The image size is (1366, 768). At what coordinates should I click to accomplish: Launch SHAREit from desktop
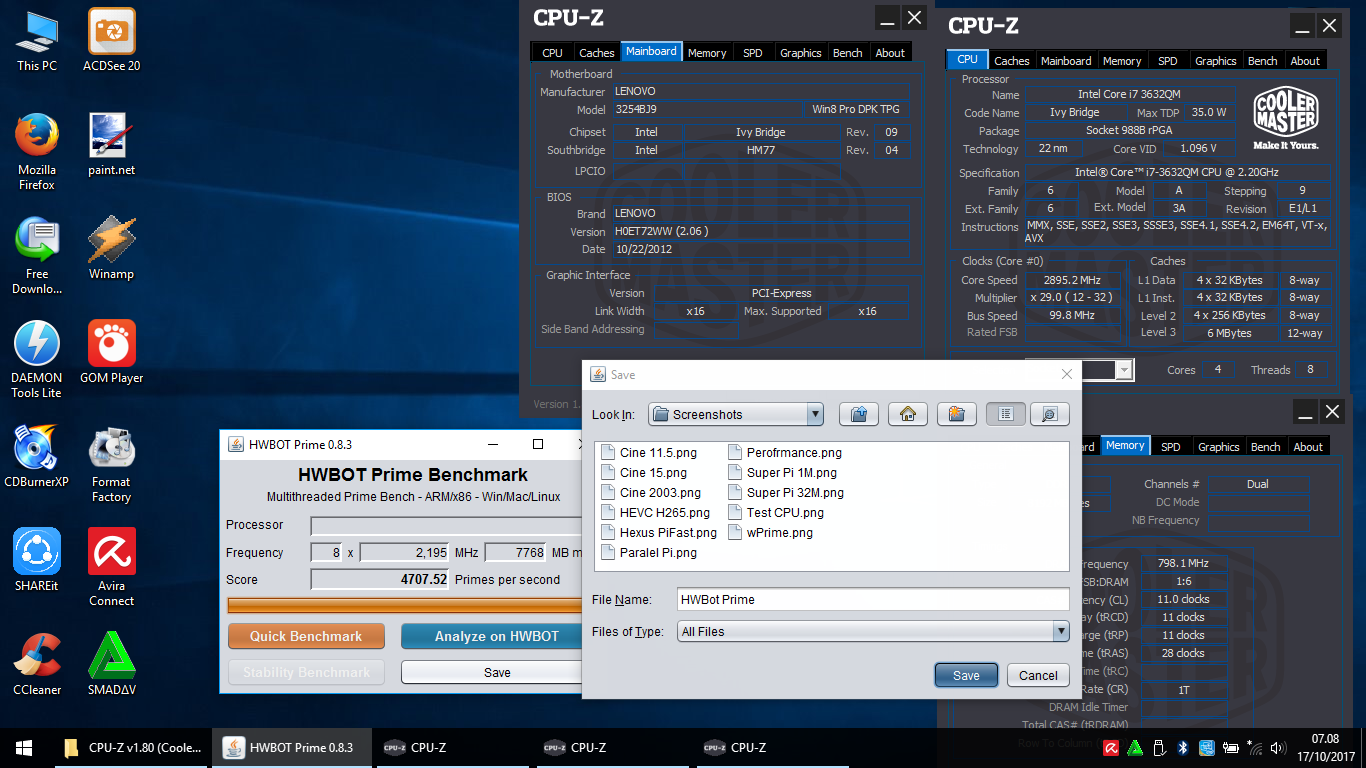coord(37,560)
